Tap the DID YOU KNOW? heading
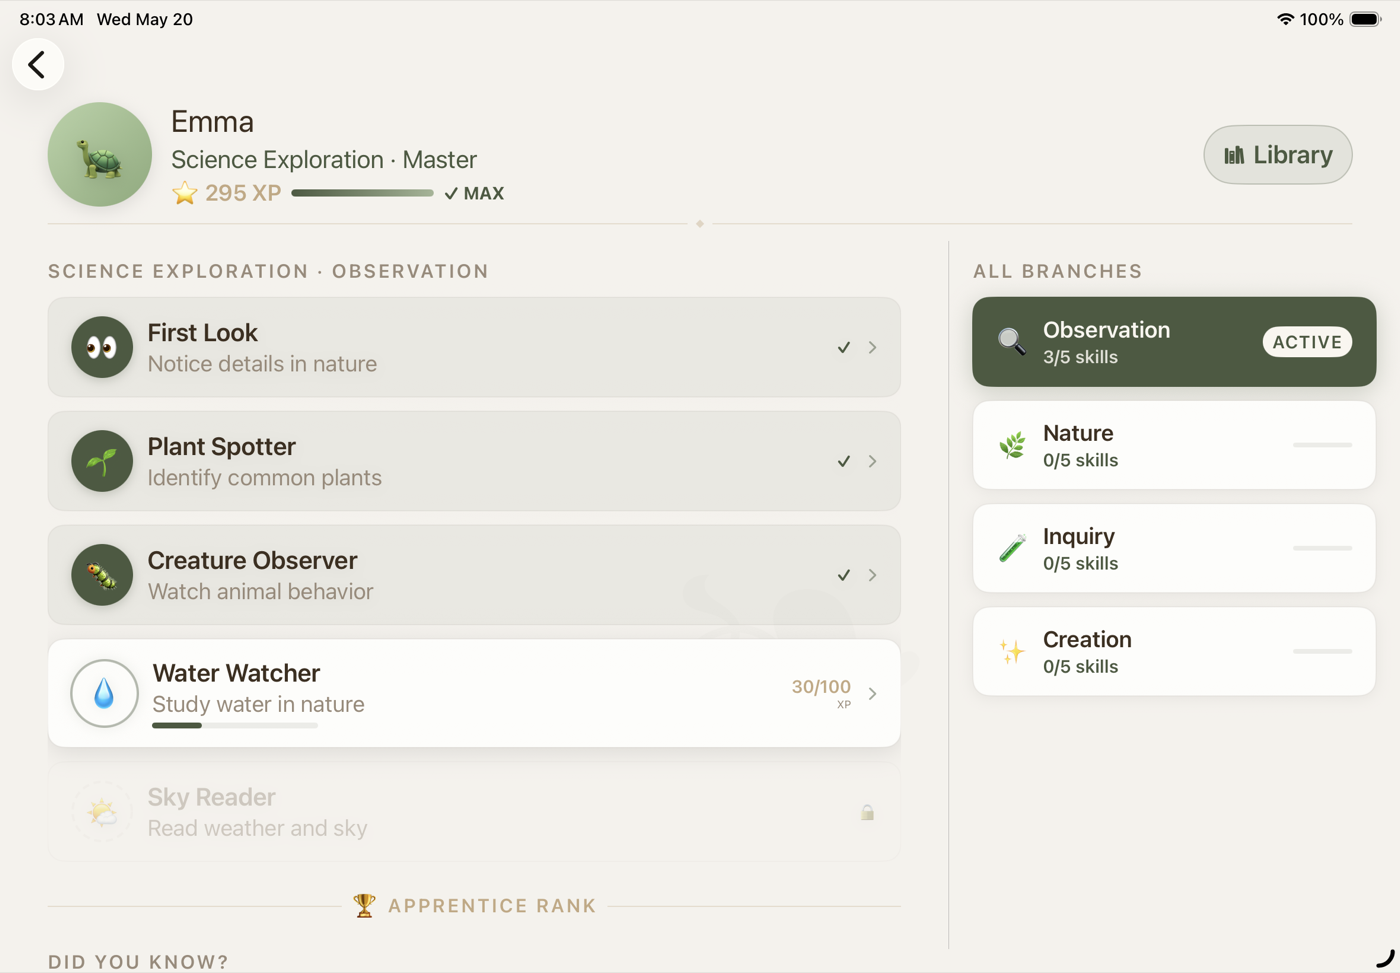Screen dimensions: 1400x973 click(138, 962)
